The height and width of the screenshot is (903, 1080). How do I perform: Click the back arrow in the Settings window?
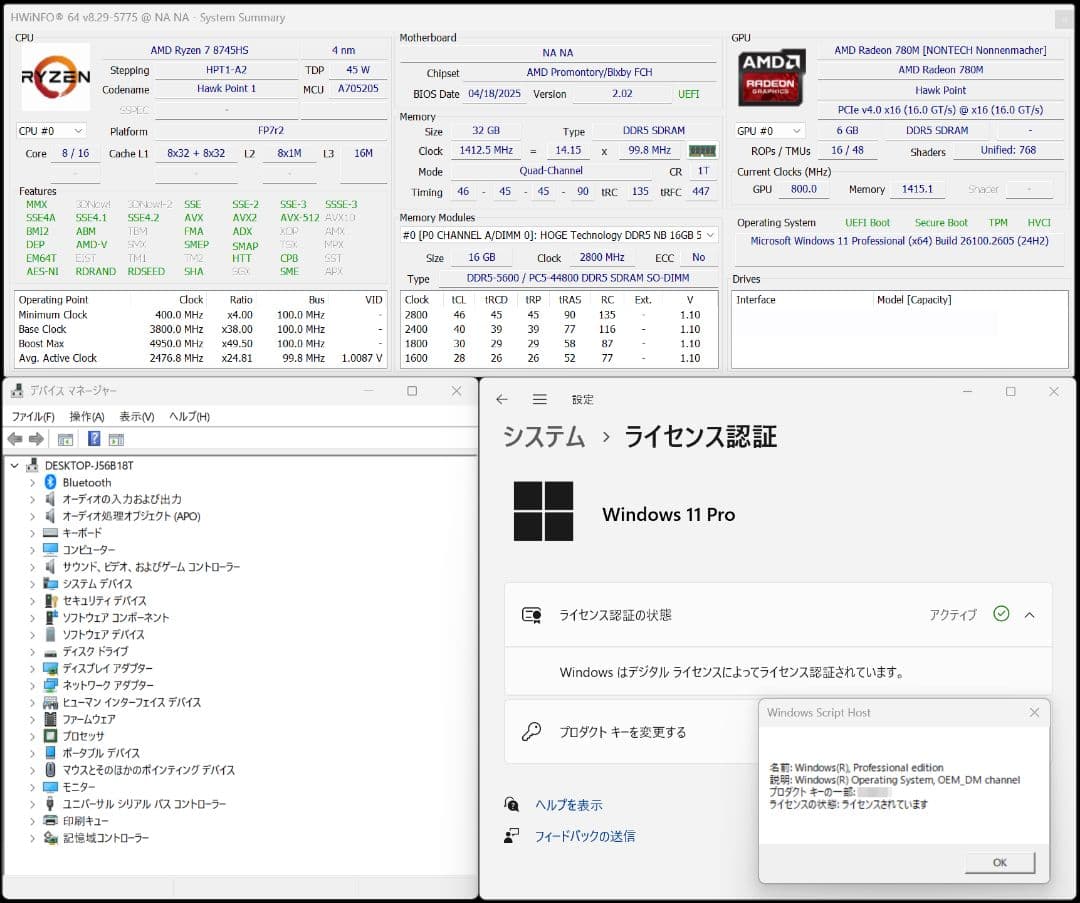tap(501, 398)
